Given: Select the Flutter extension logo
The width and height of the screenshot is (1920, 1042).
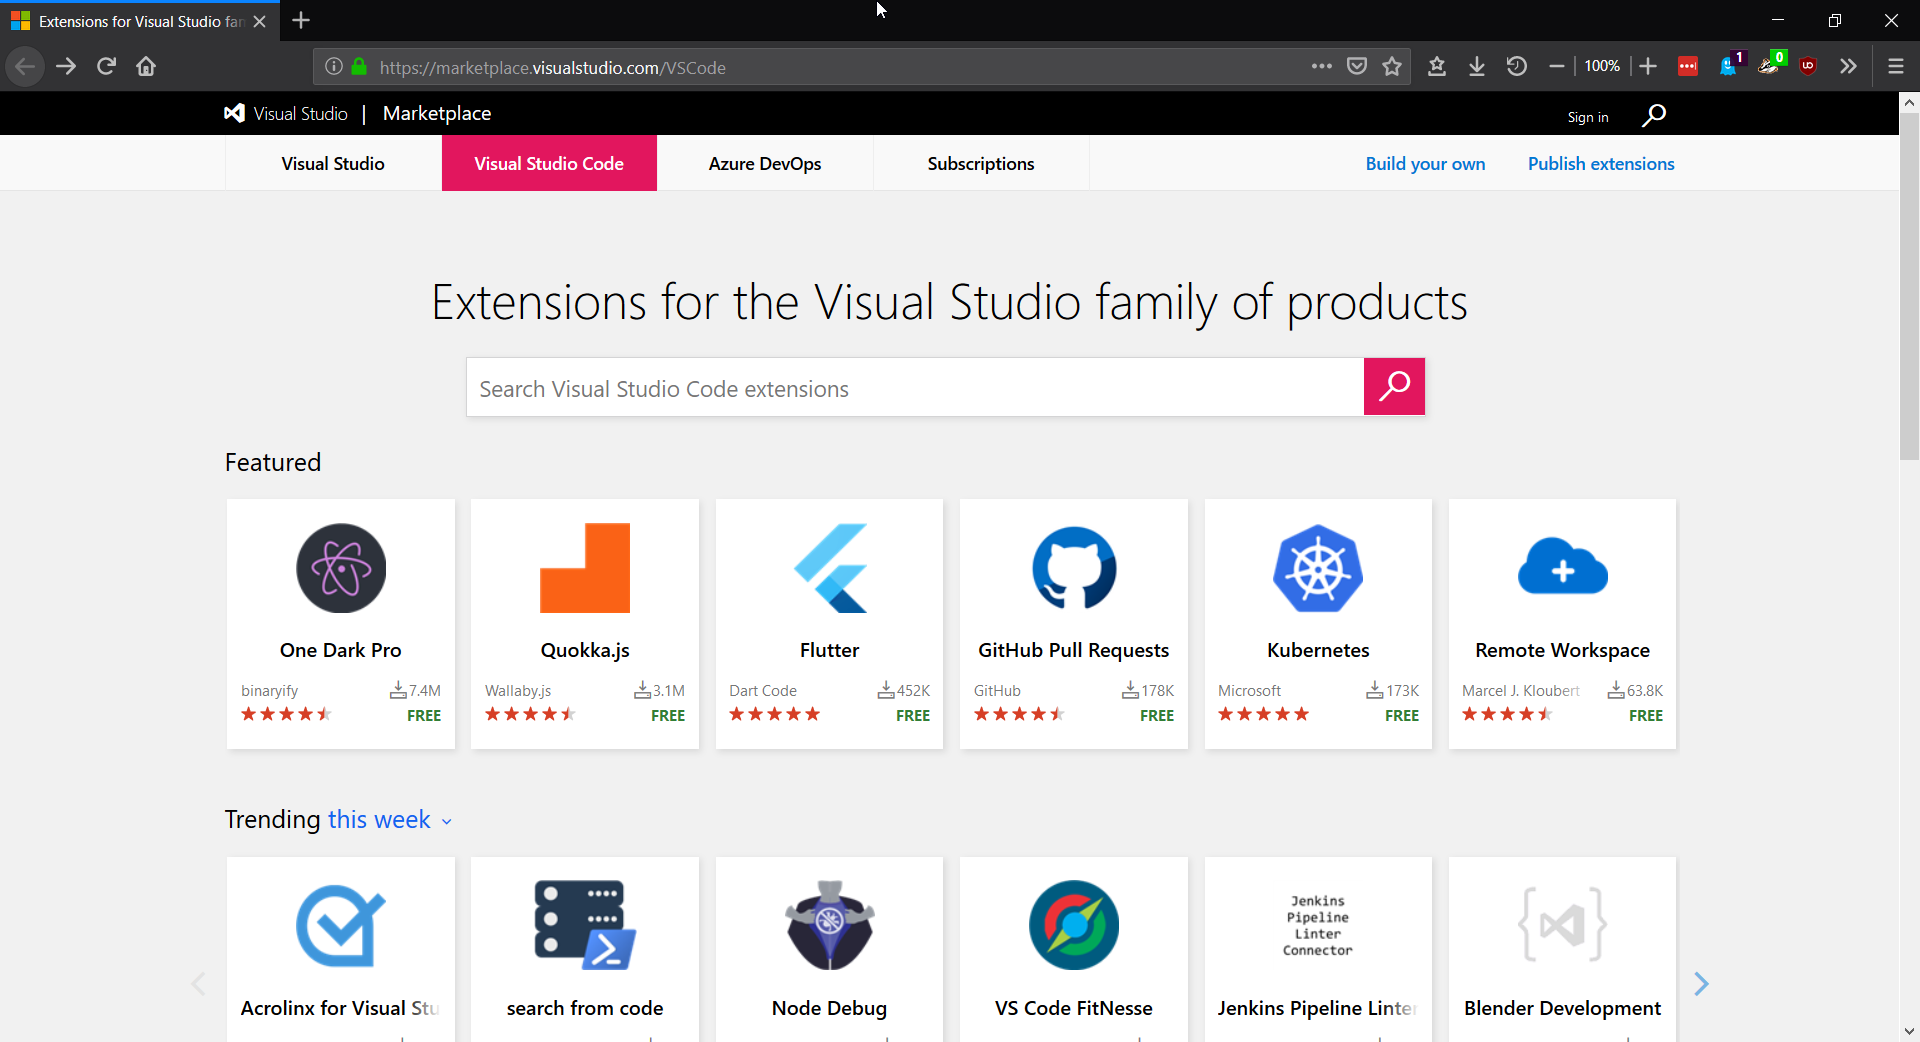Looking at the screenshot, I should tap(830, 568).
